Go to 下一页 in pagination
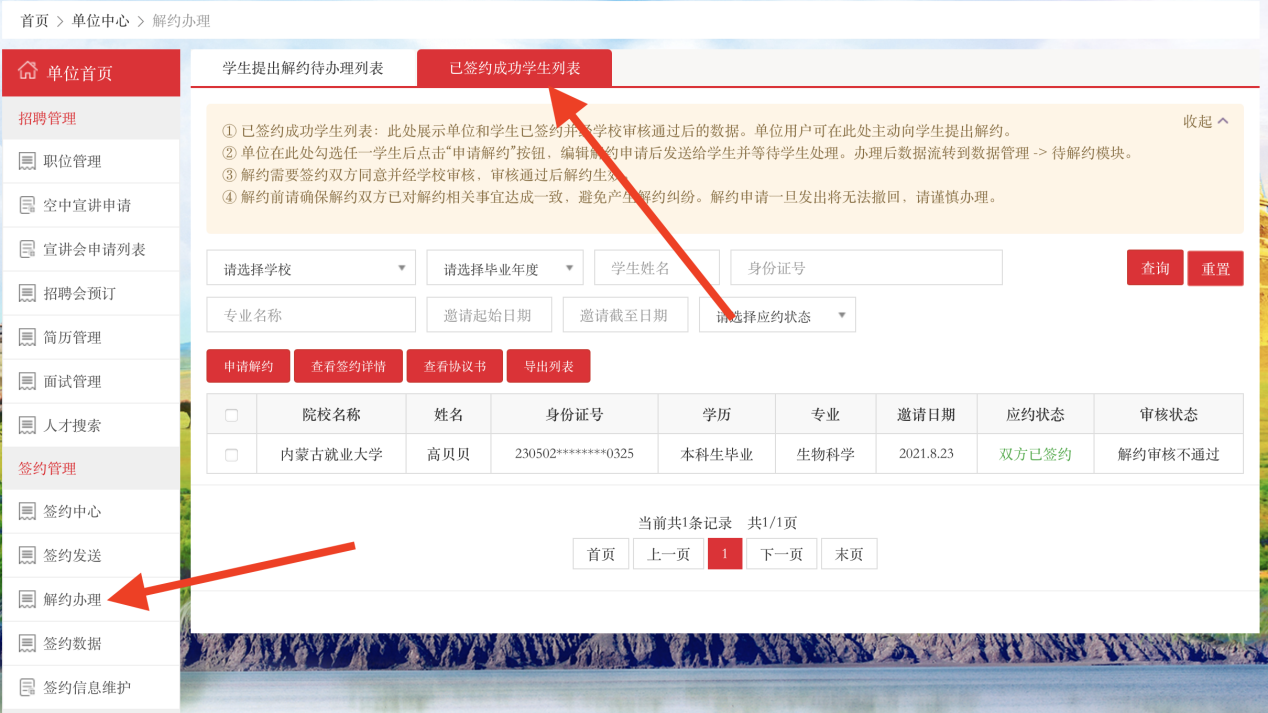The height and width of the screenshot is (713, 1268). pyautogui.click(x=781, y=554)
